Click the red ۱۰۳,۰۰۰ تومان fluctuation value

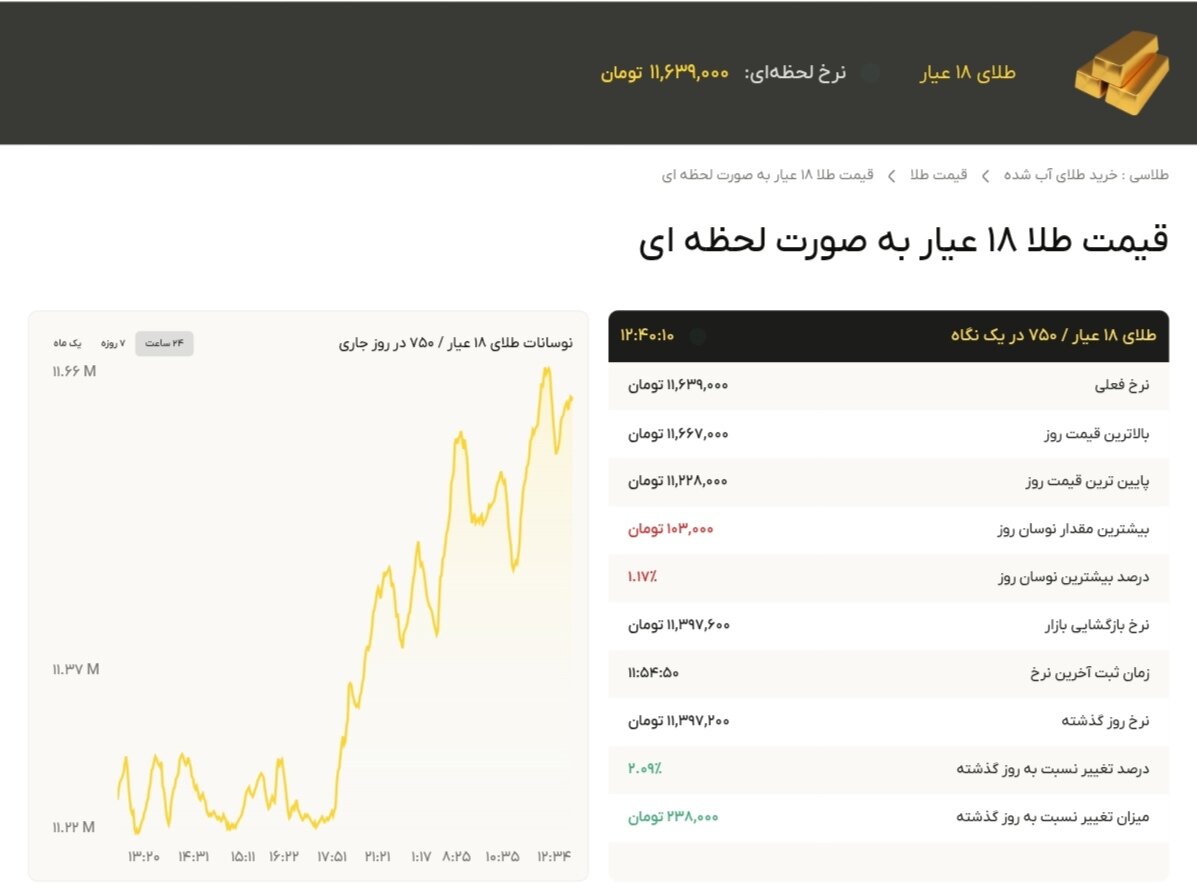[x=668, y=529]
